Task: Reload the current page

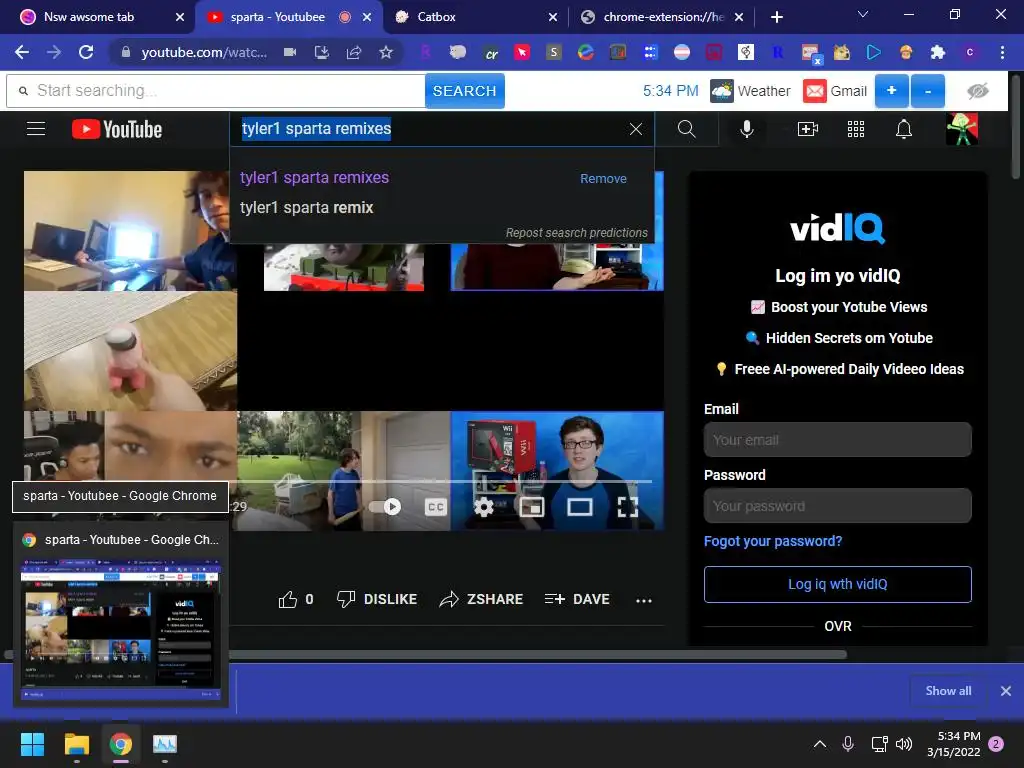Action: coord(86,52)
